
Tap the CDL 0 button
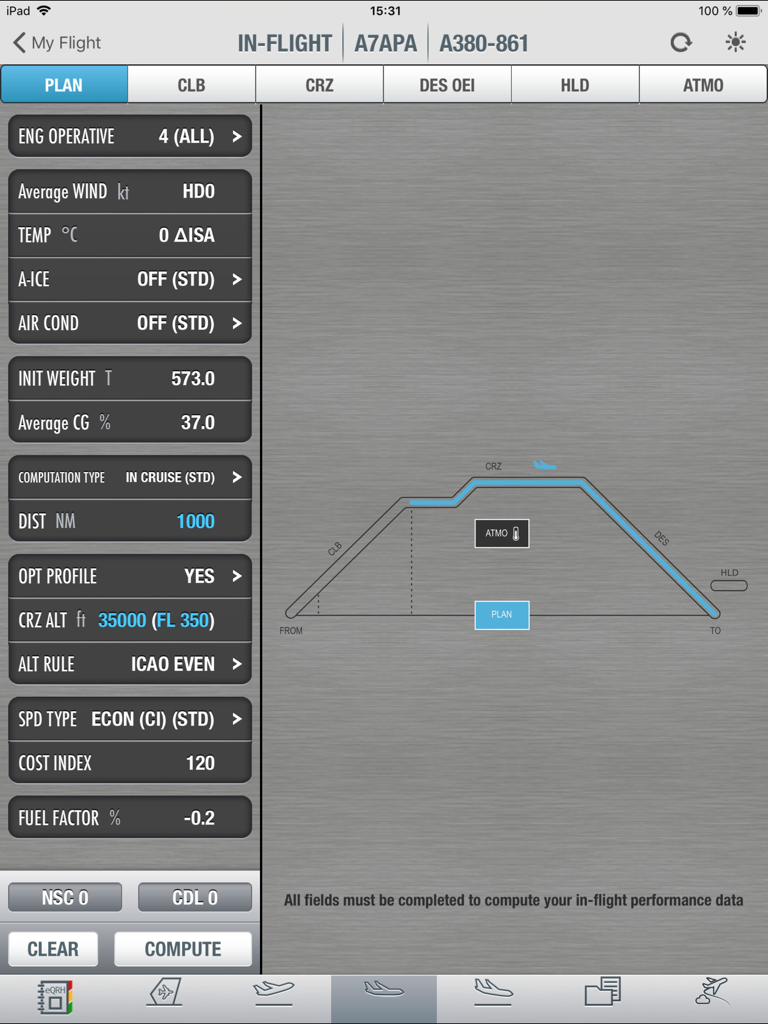[x=195, y=897]
